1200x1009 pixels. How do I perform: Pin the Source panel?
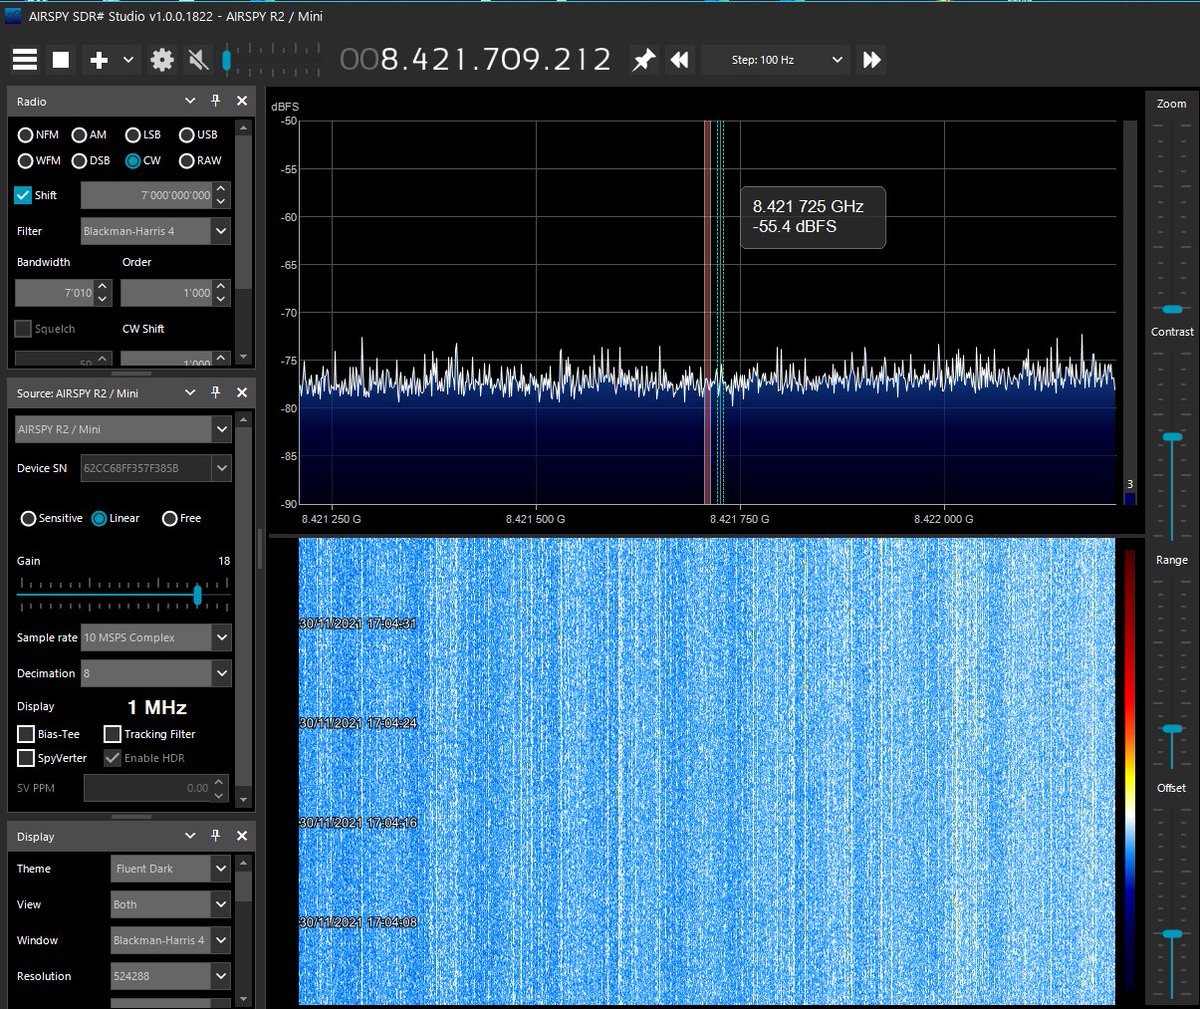(215, 393)
